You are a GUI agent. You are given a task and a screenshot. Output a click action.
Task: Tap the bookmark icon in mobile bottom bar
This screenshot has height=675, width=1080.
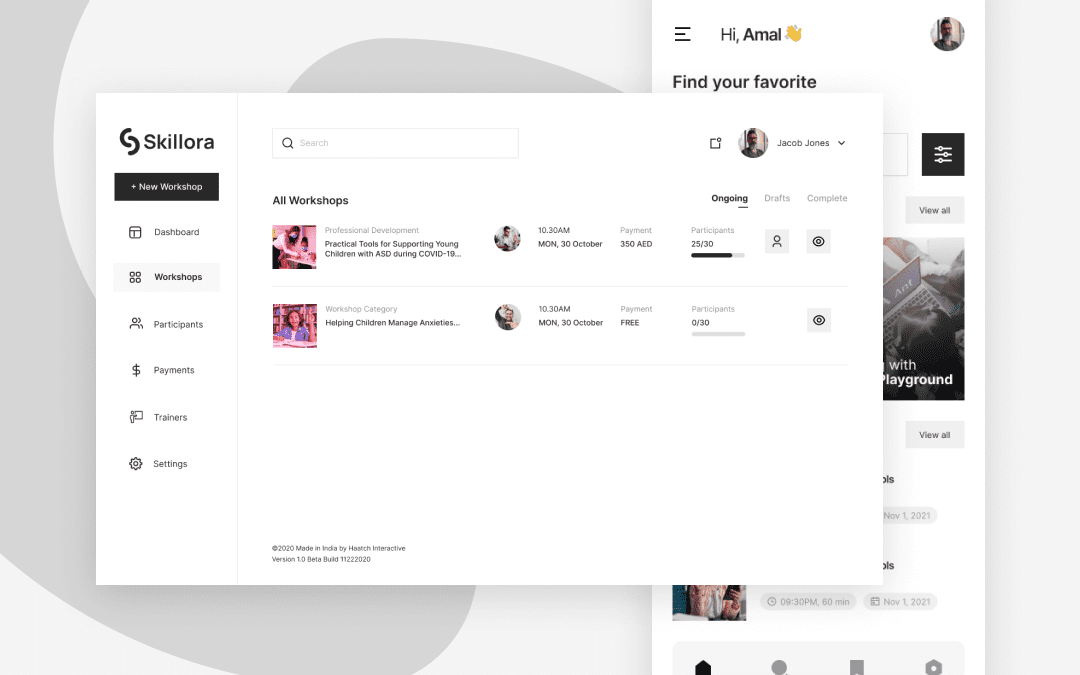[857, 667]
